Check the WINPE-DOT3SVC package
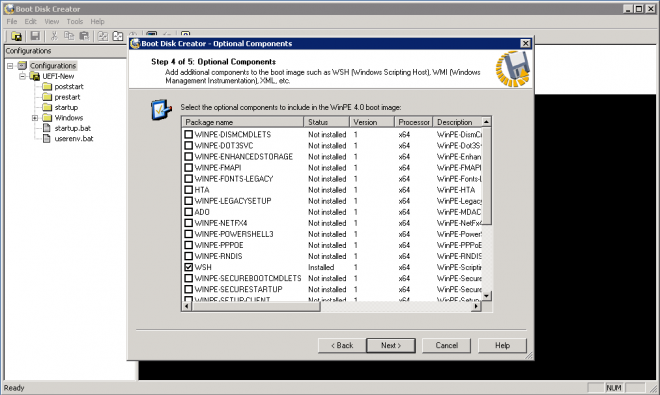The height and width of the screenshot is (395, 660). 189,145
